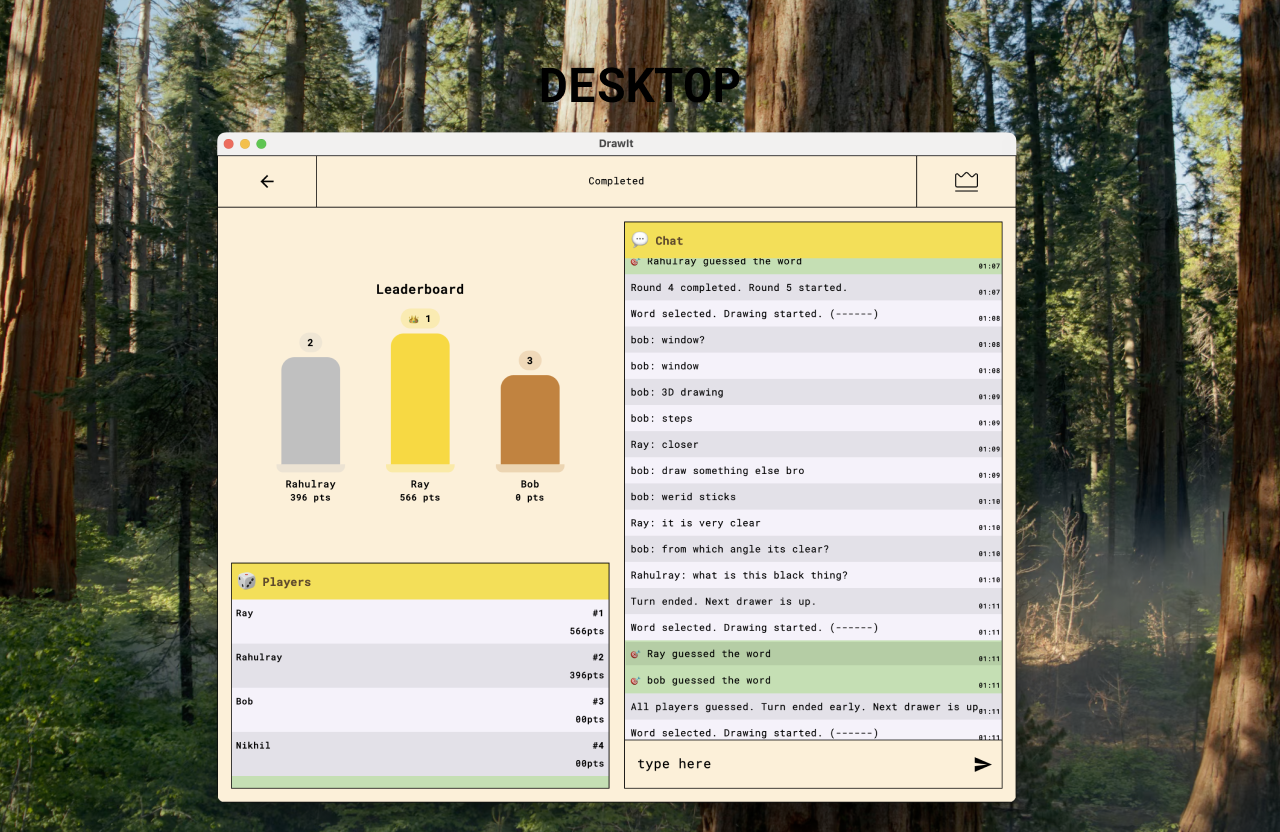Minimize the DrawIt window with yellow button
This screenshot has height=832, width=1280.
coord(245,144)
